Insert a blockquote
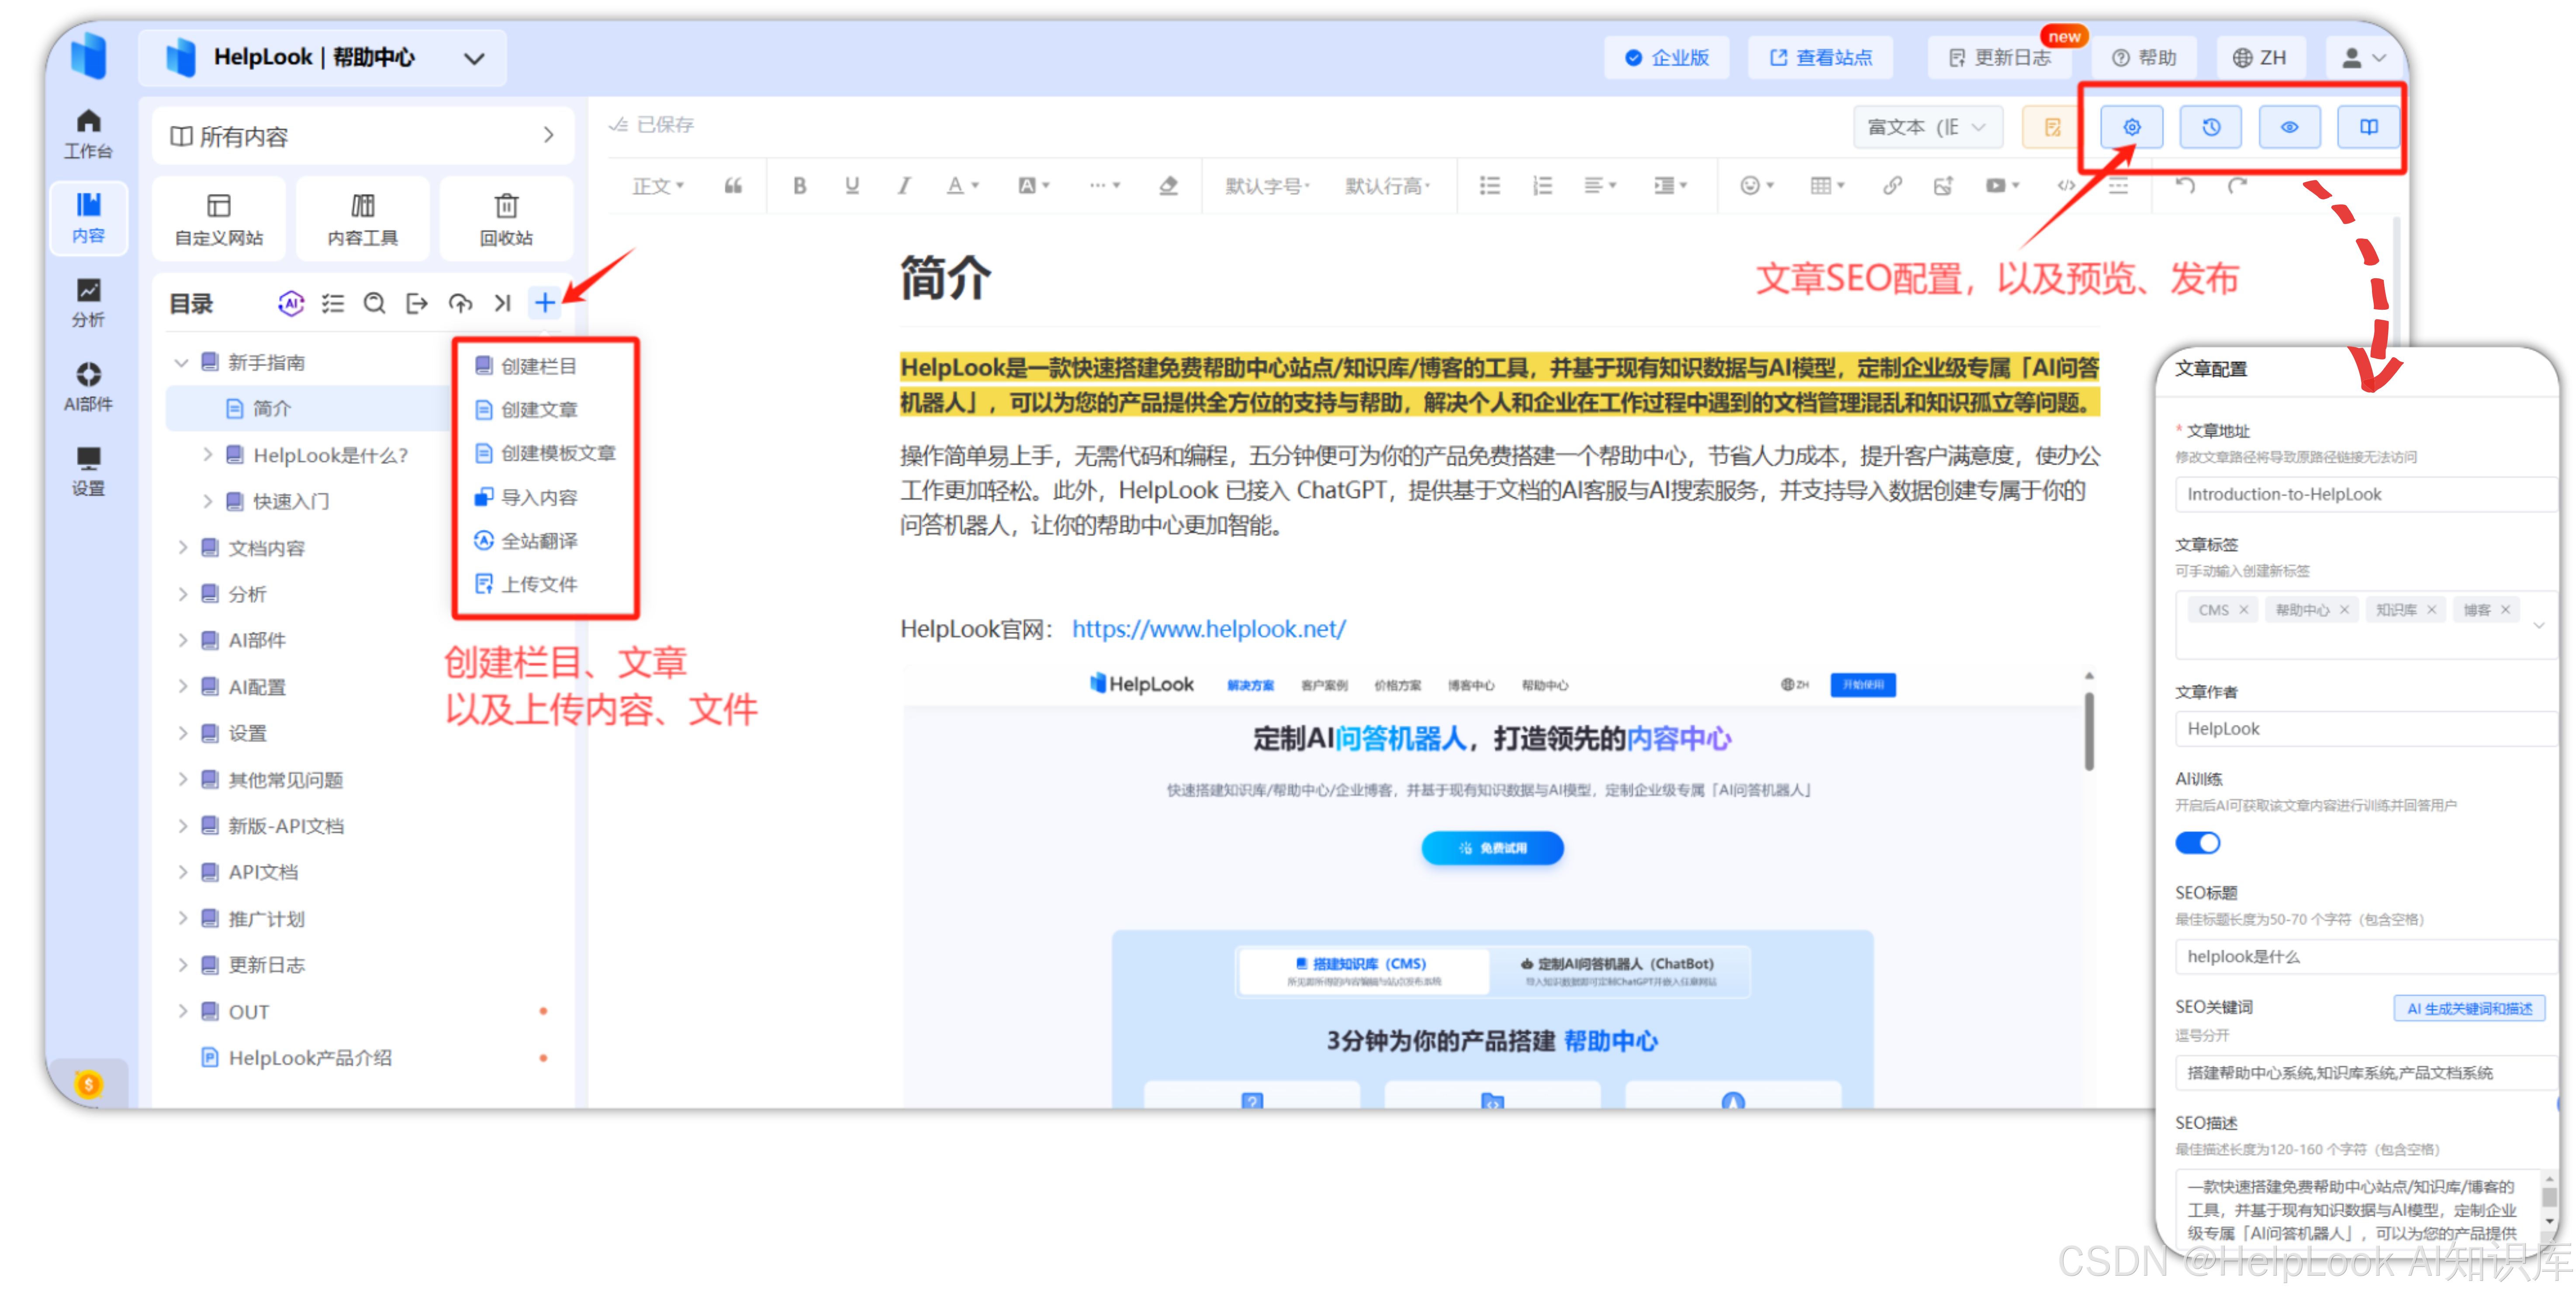2576x1297 pixels. coord(733,186)
